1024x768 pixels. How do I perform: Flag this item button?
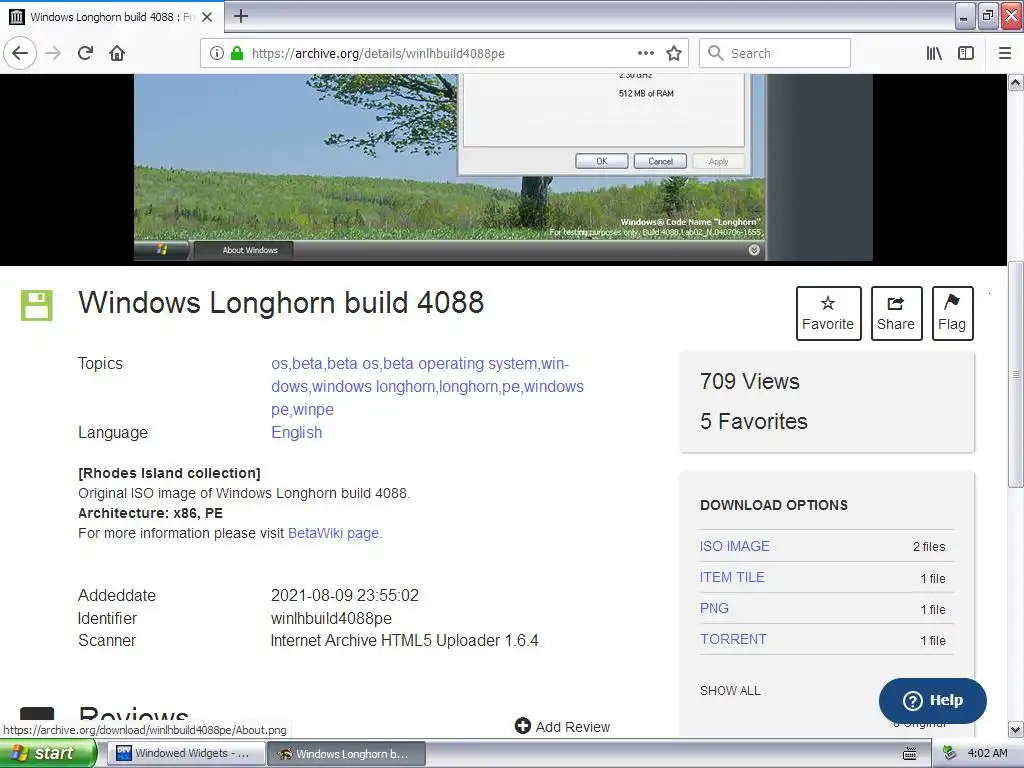click(x=952, y=313)
